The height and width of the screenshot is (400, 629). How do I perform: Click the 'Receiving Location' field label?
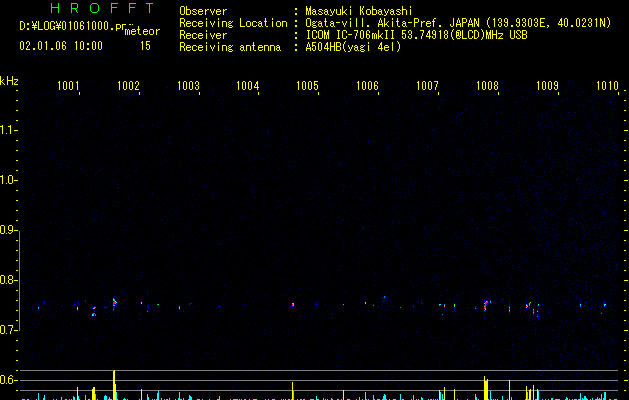[x=233, y=23]
